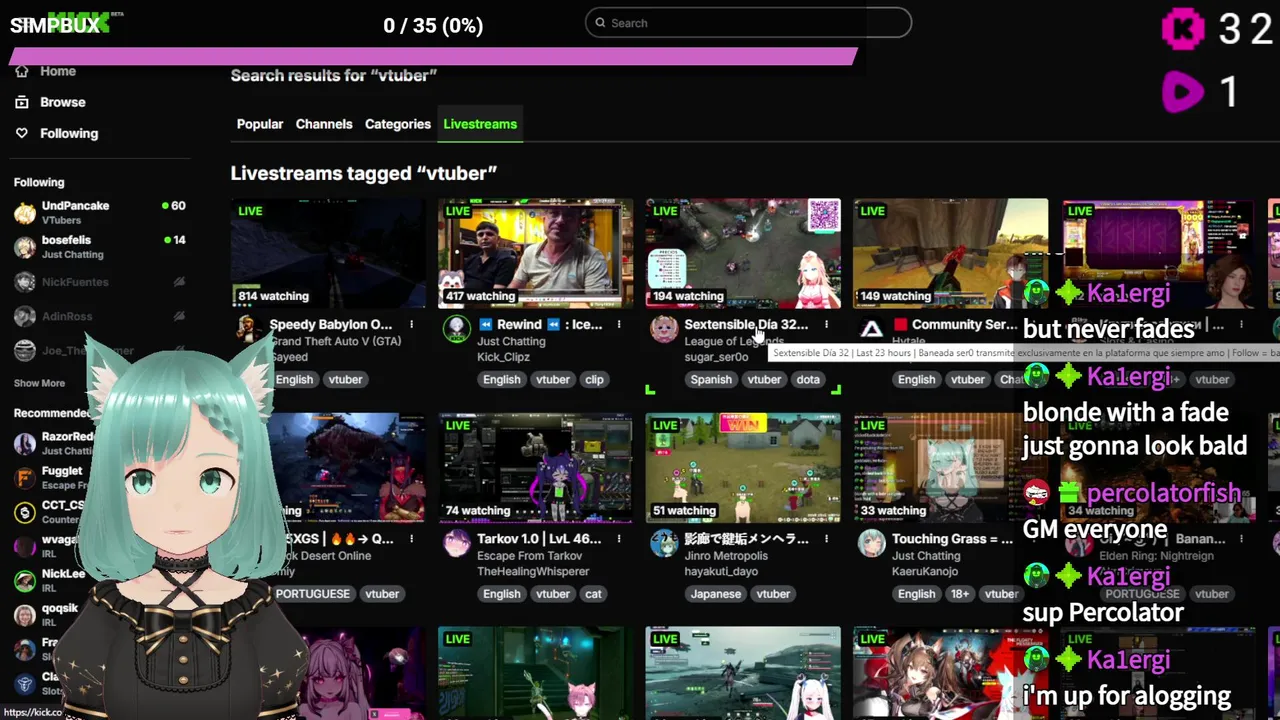The height and width of the screenshot is (720, 1280).
Task: Open Fugglet recommended channel avatar
Action: pos(25,478)
